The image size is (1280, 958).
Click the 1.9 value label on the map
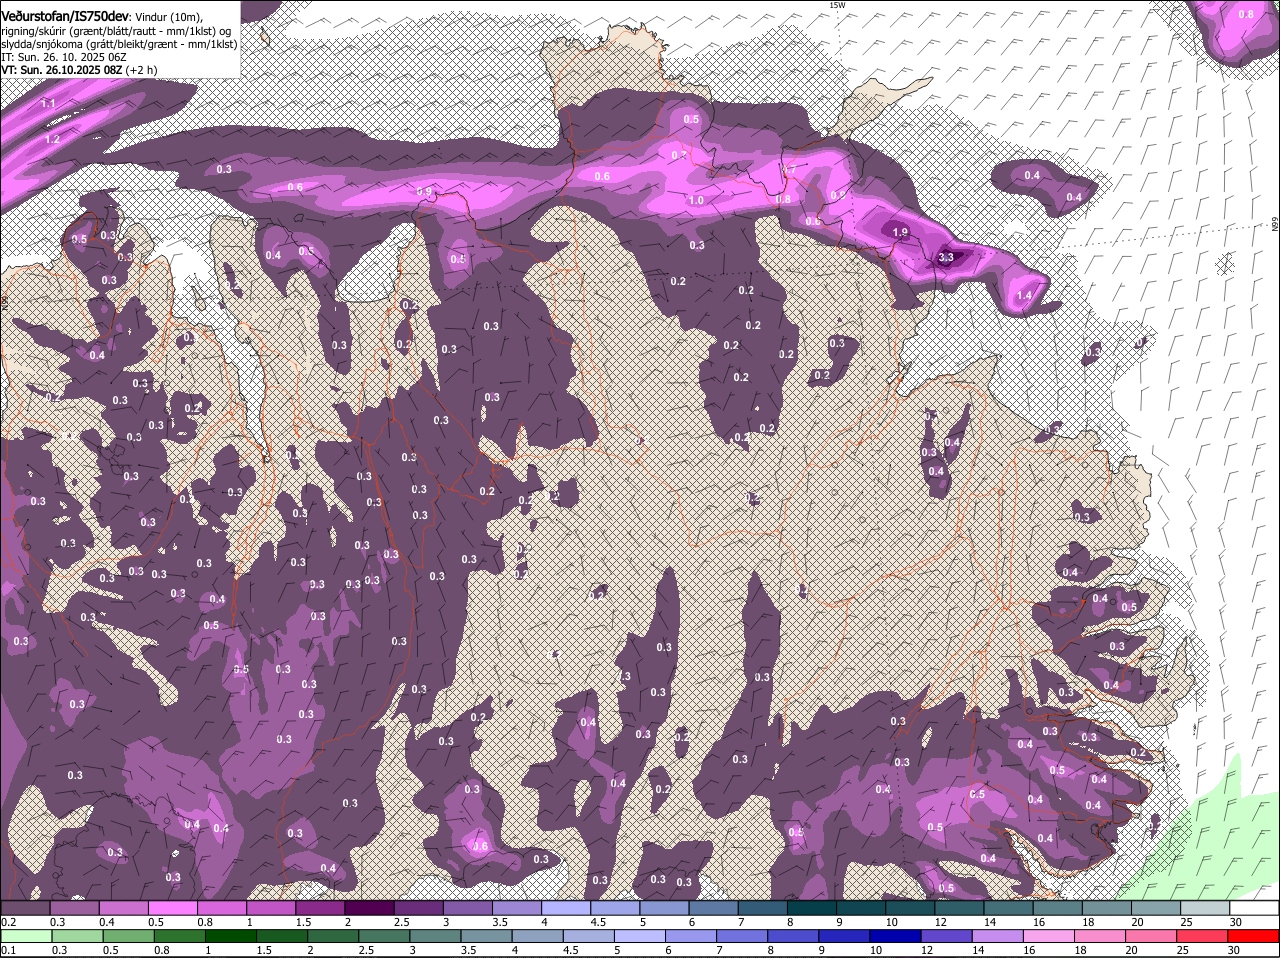[x=899, y=232]
